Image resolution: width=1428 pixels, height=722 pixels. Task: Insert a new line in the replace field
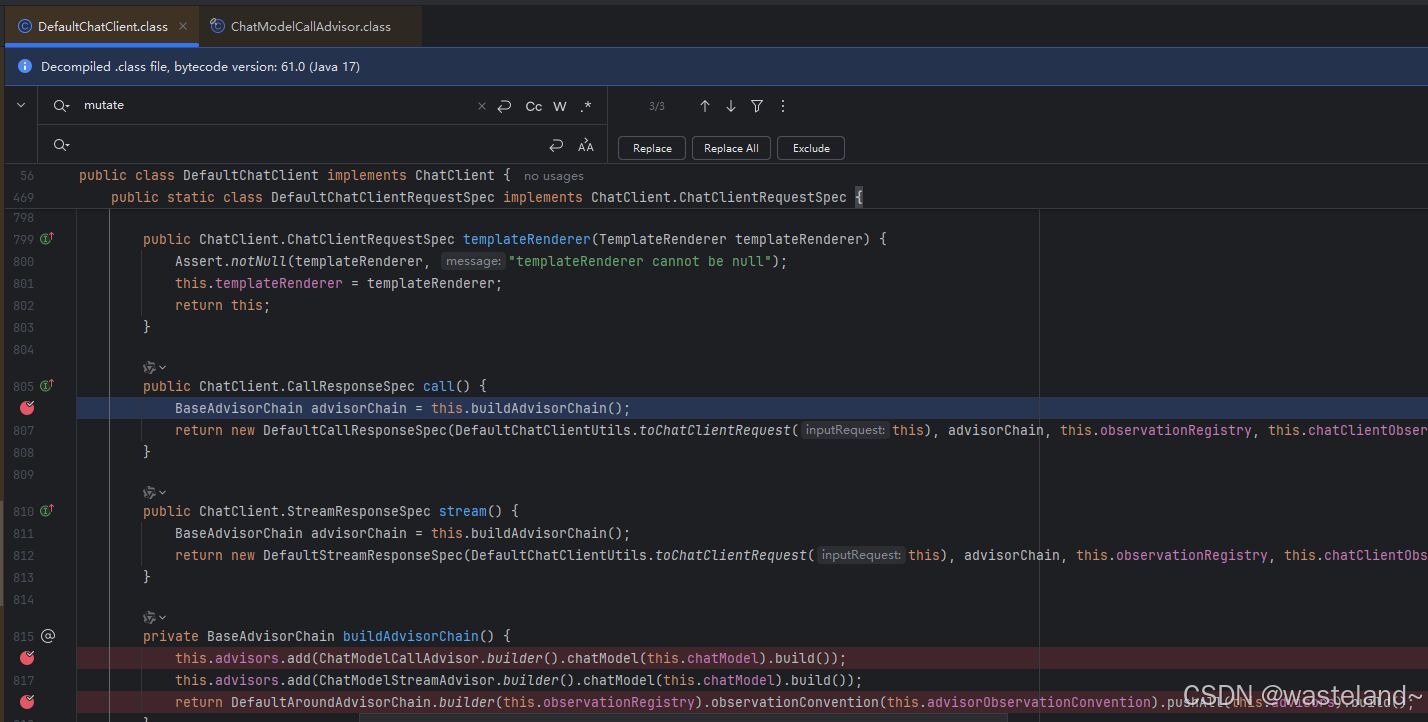[x=557, y=146]
